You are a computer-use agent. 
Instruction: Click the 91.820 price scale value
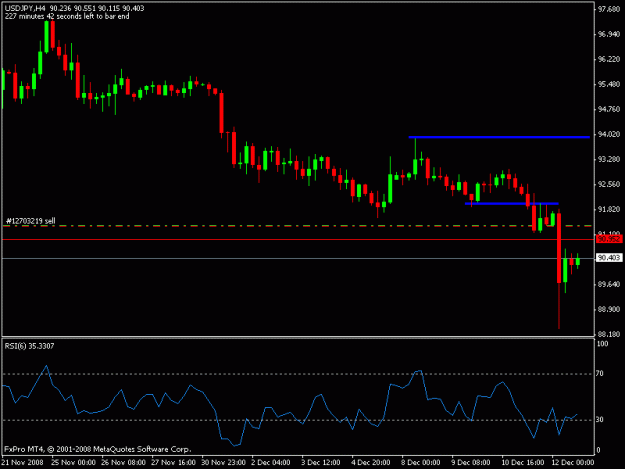pyautogui.click(x=609, y=209)
